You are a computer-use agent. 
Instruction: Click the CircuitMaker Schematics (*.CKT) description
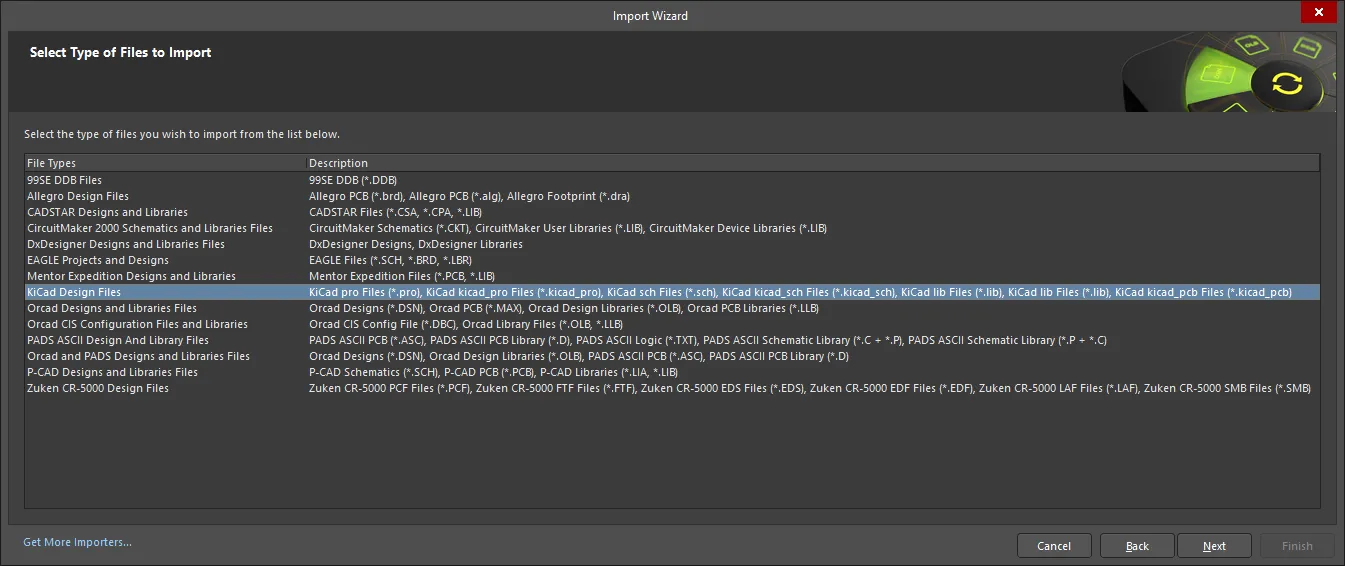568,228
